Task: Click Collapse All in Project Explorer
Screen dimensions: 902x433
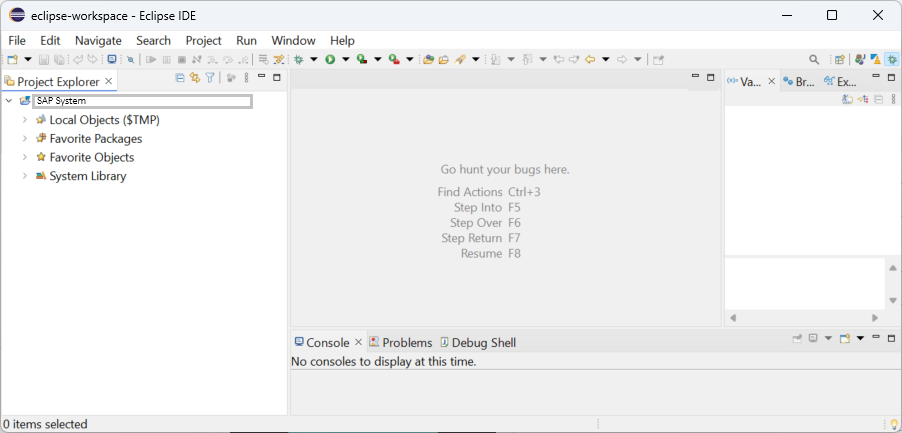Action: pos(180,78)
